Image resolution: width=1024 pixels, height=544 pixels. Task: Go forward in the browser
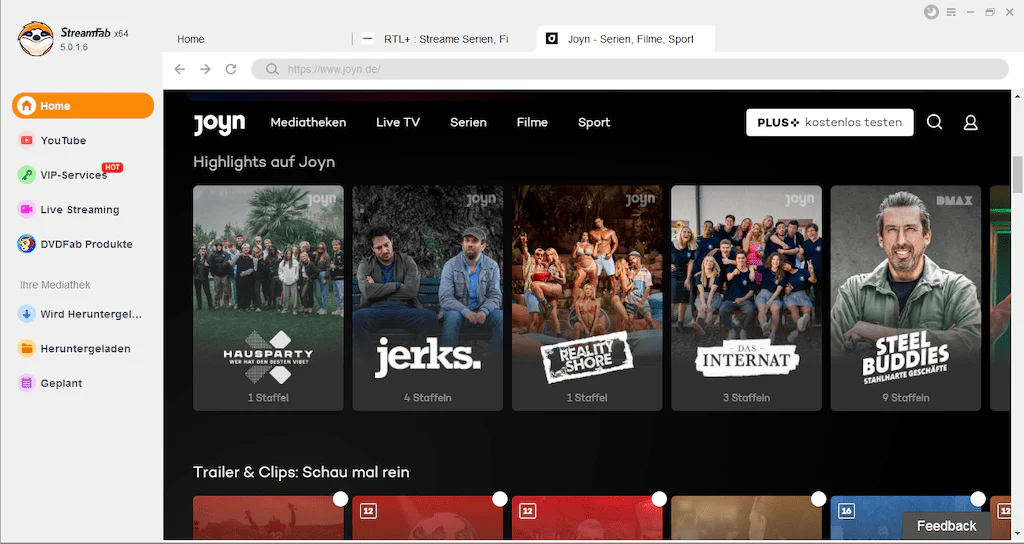click(205, 69)
